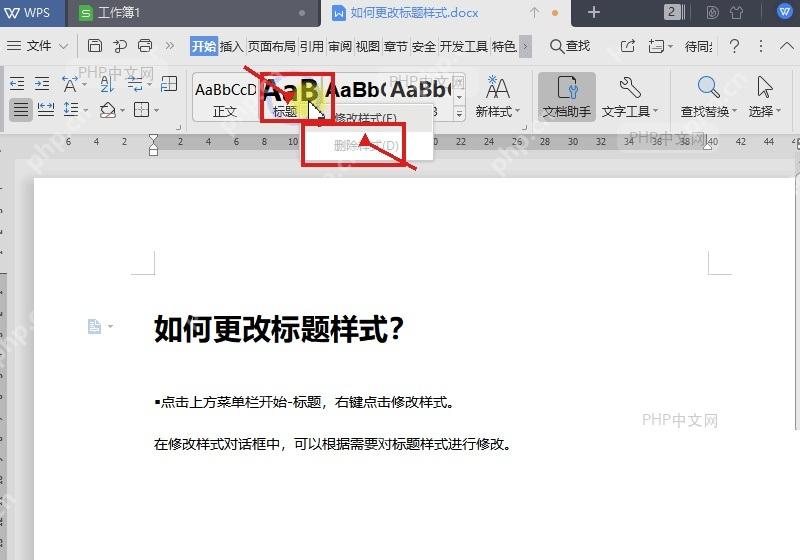Image resolution: width=800 pixels, height=560 pixels.
Task: Switch to the 审阅 ribbon tab
Action: (340, 46)
